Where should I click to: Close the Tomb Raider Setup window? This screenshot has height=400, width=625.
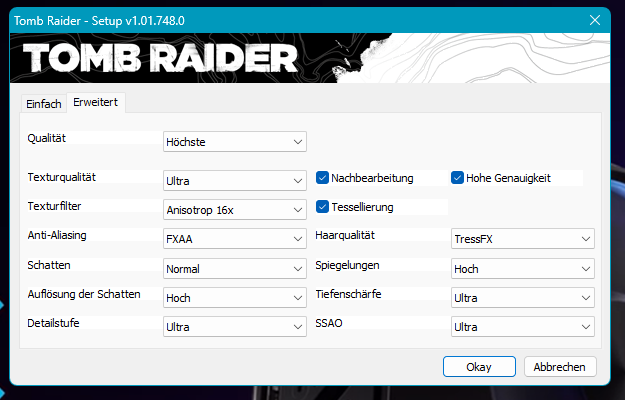pos(595,20)
